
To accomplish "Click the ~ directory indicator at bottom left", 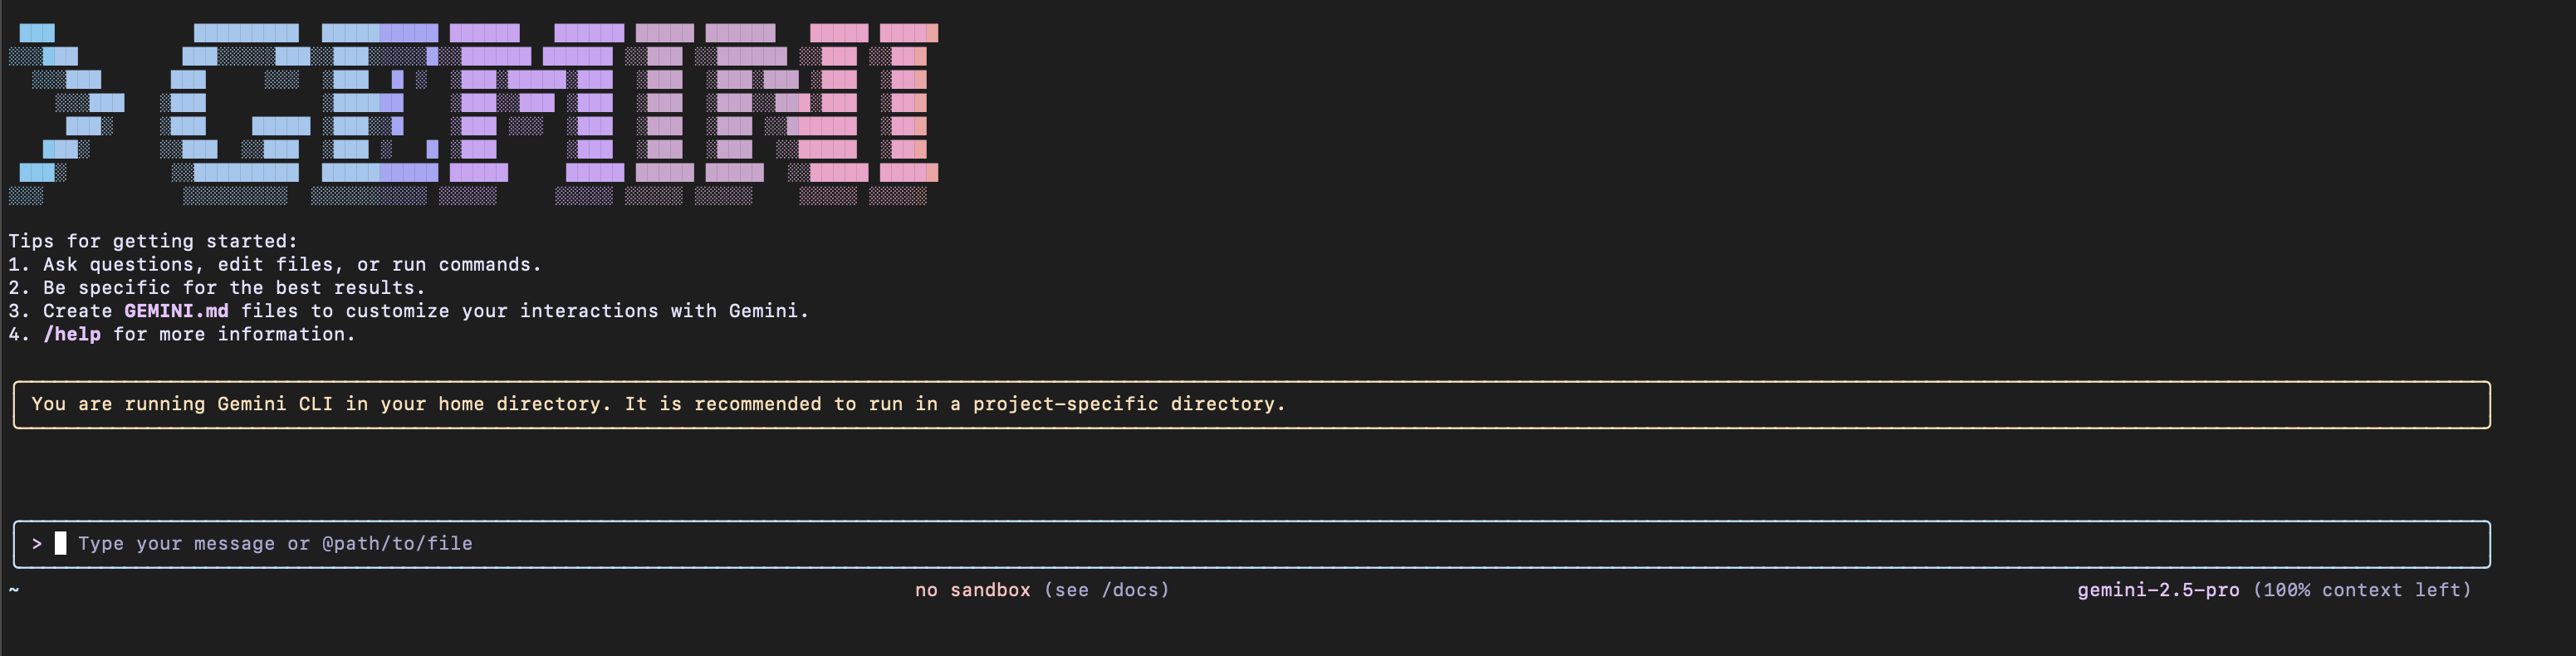I will [x=14, y=590].
